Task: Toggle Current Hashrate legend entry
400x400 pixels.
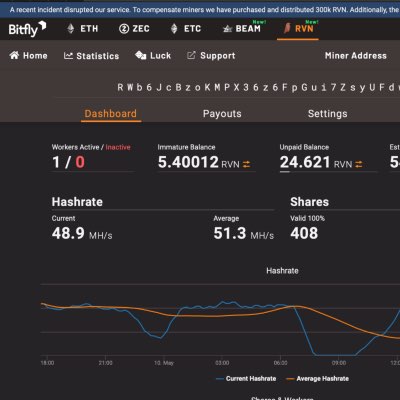Action: pyautogui.click(x=246, y=379)
